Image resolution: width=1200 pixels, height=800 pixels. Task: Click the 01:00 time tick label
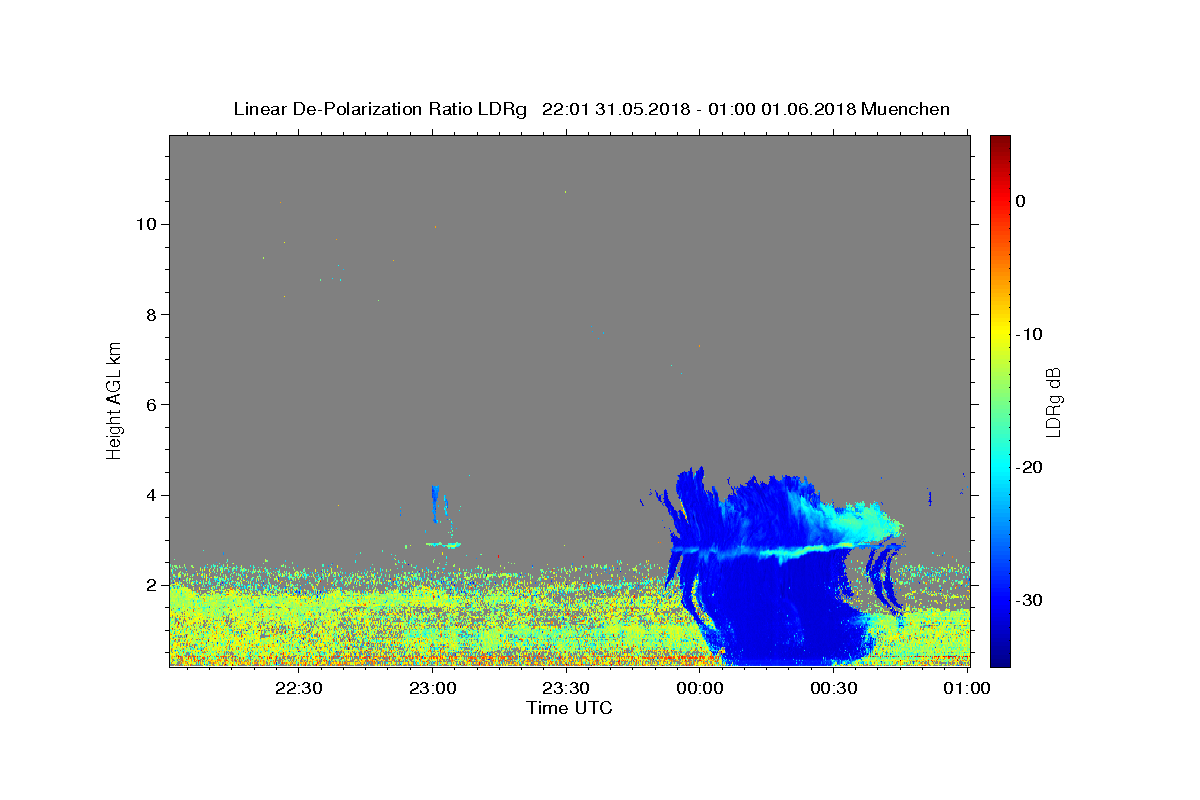(x=967, y=688)
